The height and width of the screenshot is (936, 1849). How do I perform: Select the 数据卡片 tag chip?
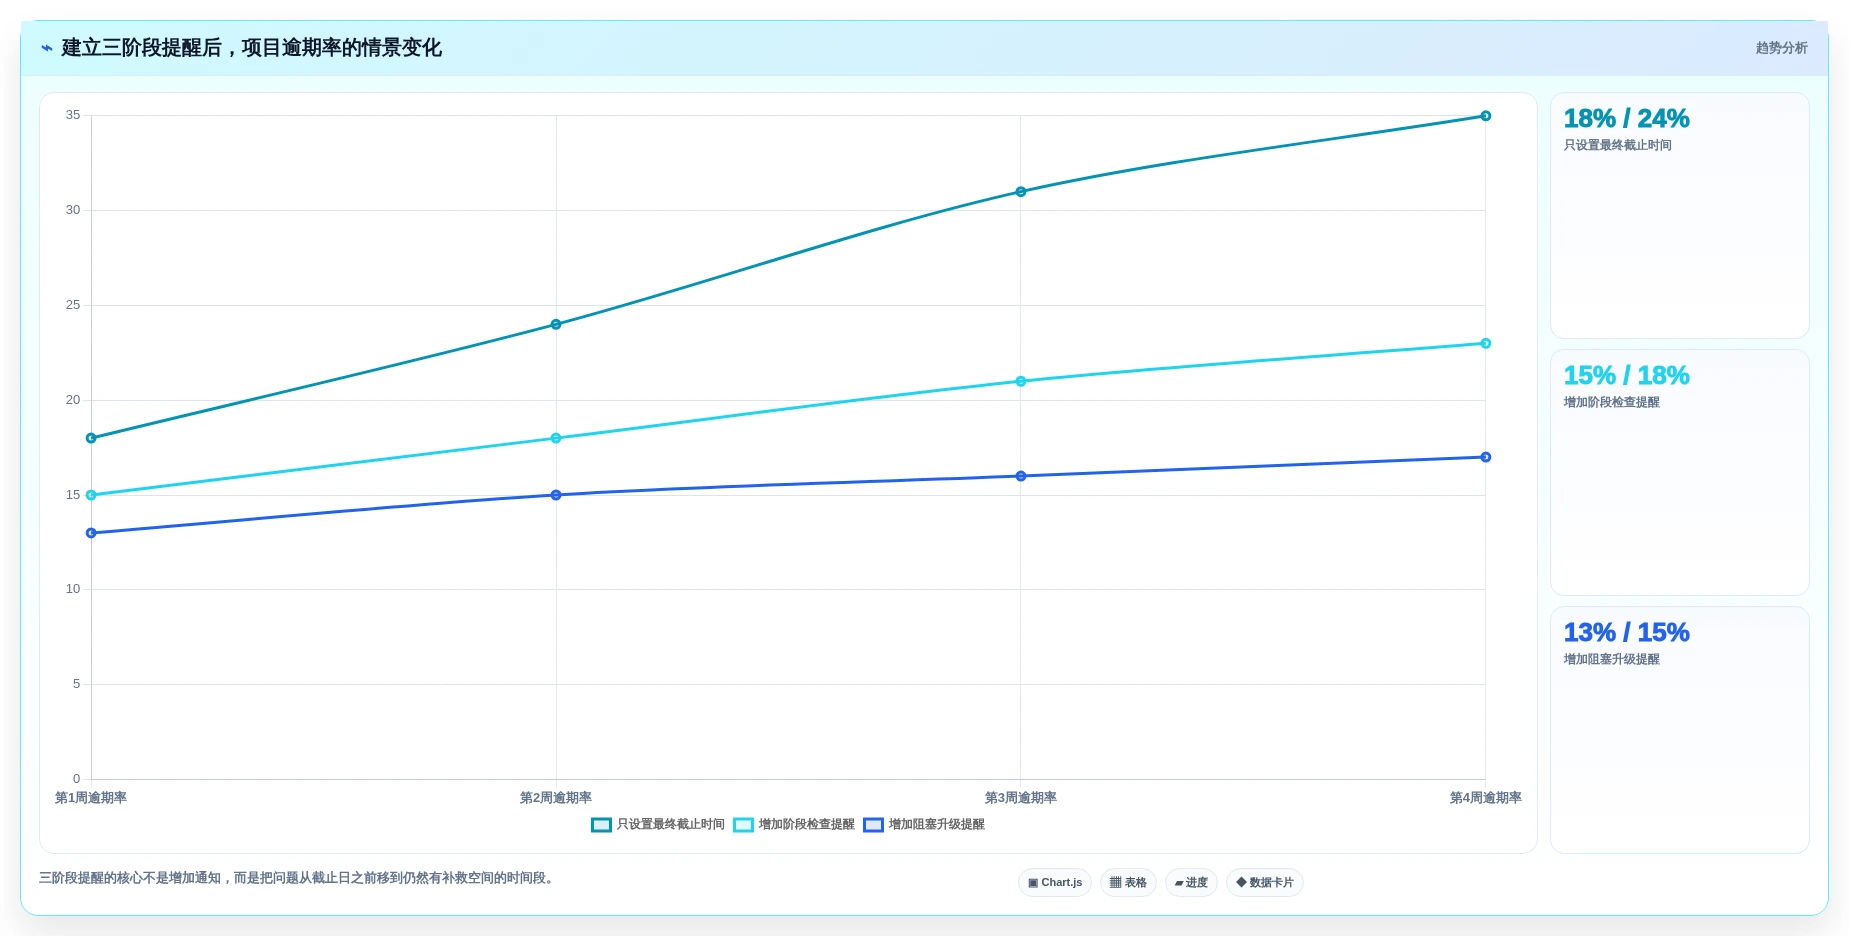click(x=1265, y=883)
